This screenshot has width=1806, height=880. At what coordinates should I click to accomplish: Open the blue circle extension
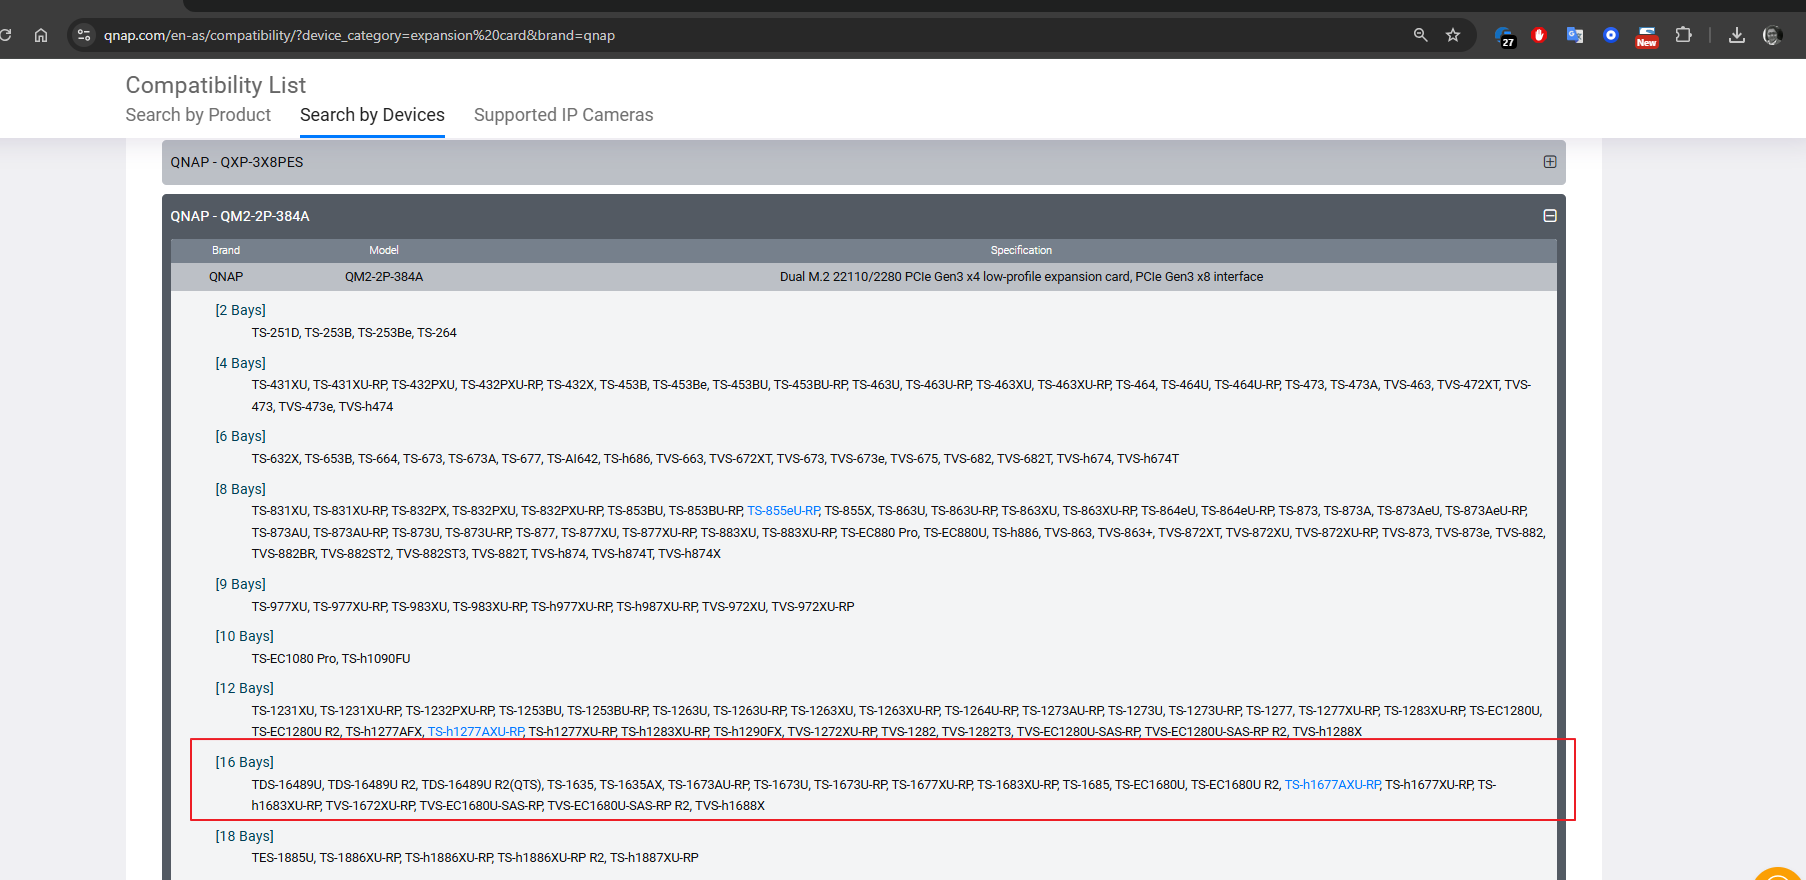coord(1611,35)
